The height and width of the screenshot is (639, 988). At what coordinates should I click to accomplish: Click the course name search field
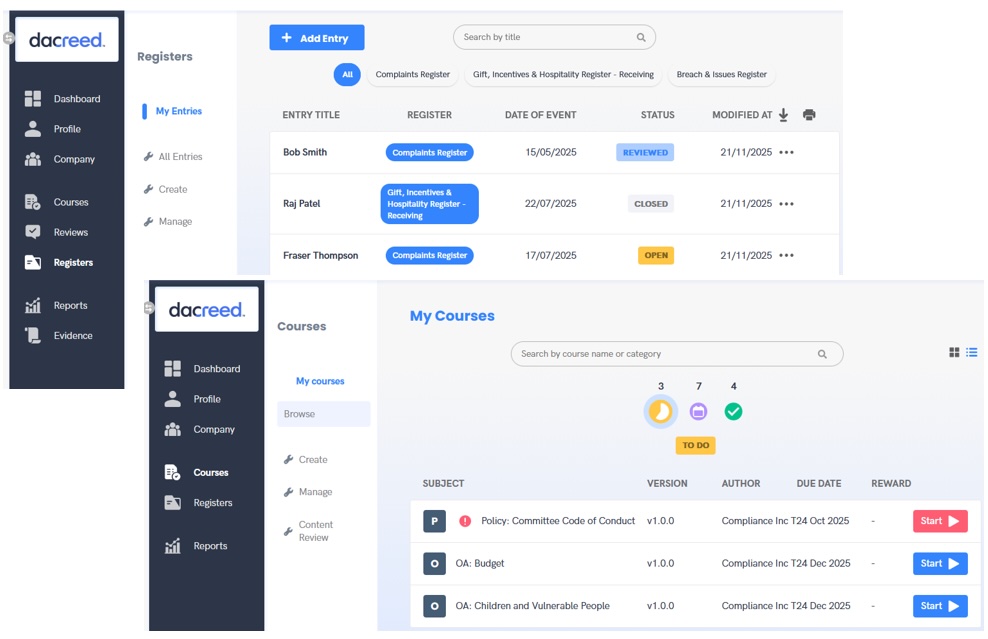(665, 354)
